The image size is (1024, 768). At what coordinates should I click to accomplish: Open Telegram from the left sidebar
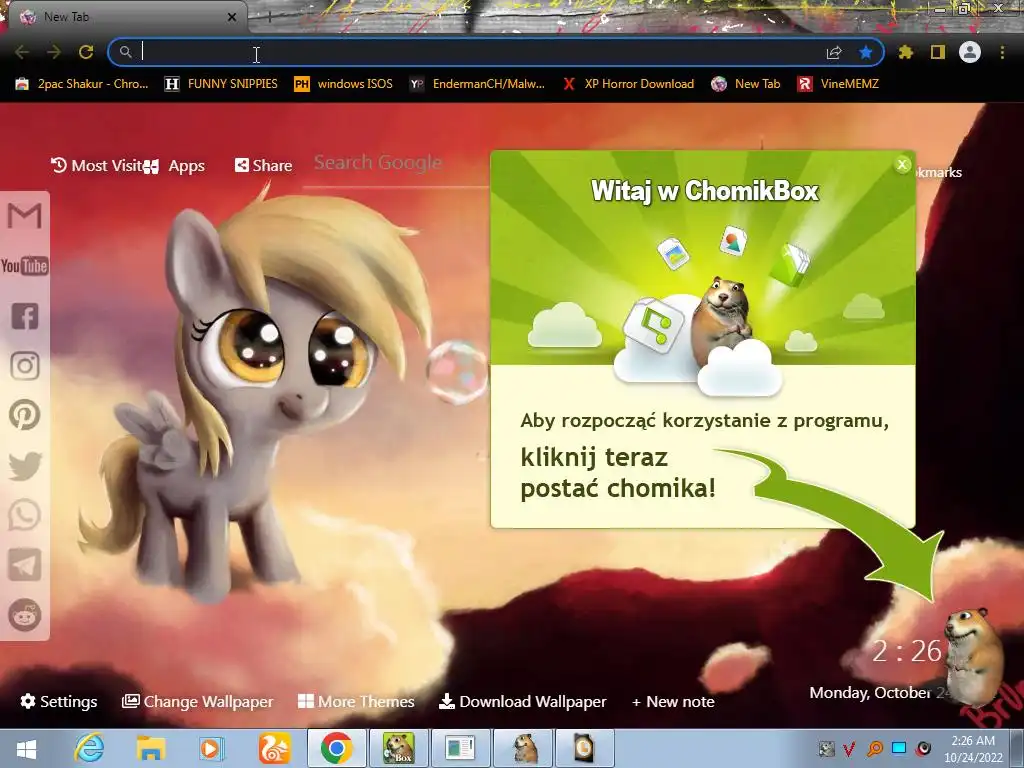click(x=25, y=565)
